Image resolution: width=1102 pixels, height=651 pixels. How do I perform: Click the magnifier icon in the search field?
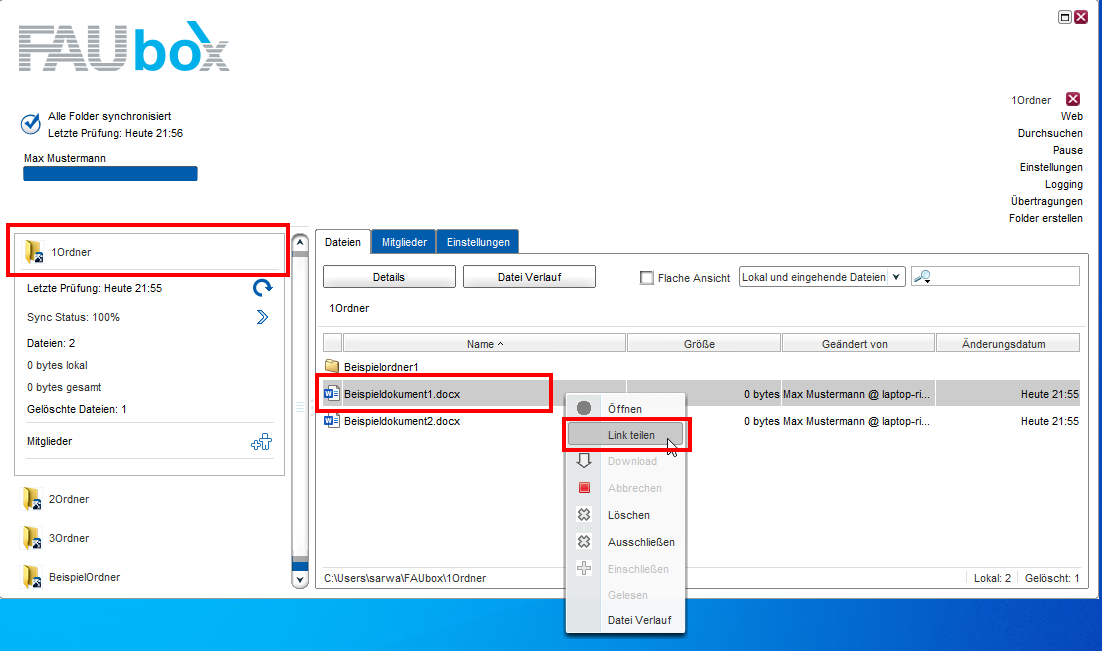pyautogui.click(x=922, y=277)
